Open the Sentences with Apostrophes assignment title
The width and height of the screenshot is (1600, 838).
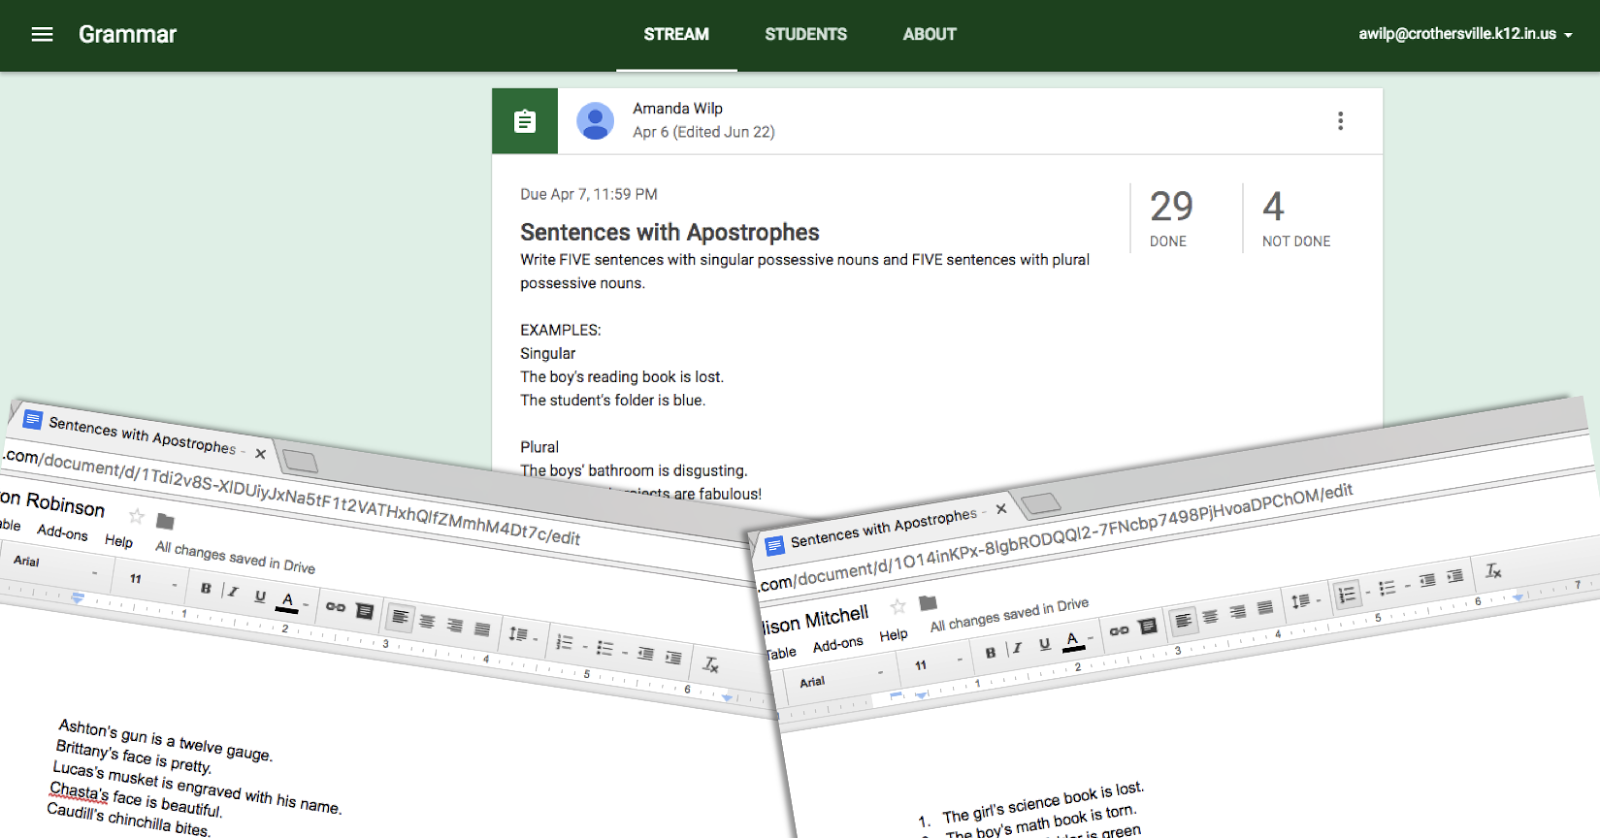tap(670, 232)
